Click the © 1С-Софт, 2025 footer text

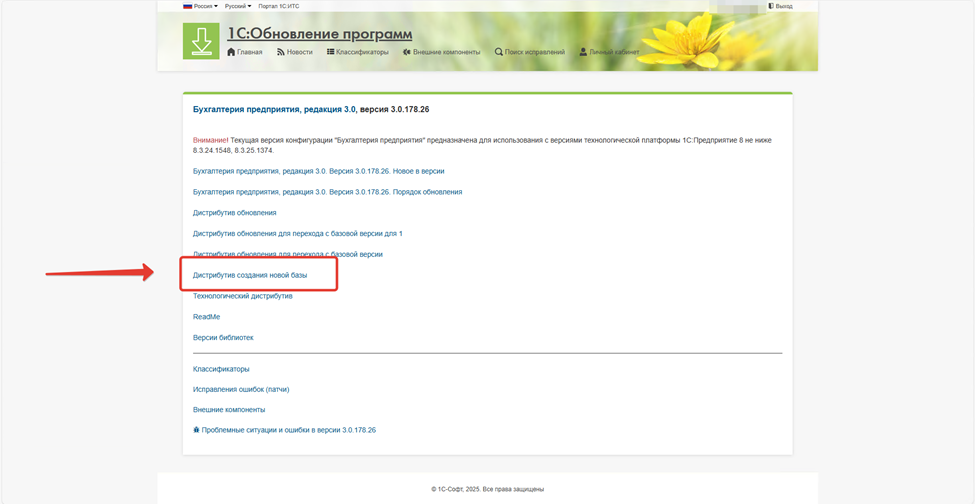click(488, 489)
